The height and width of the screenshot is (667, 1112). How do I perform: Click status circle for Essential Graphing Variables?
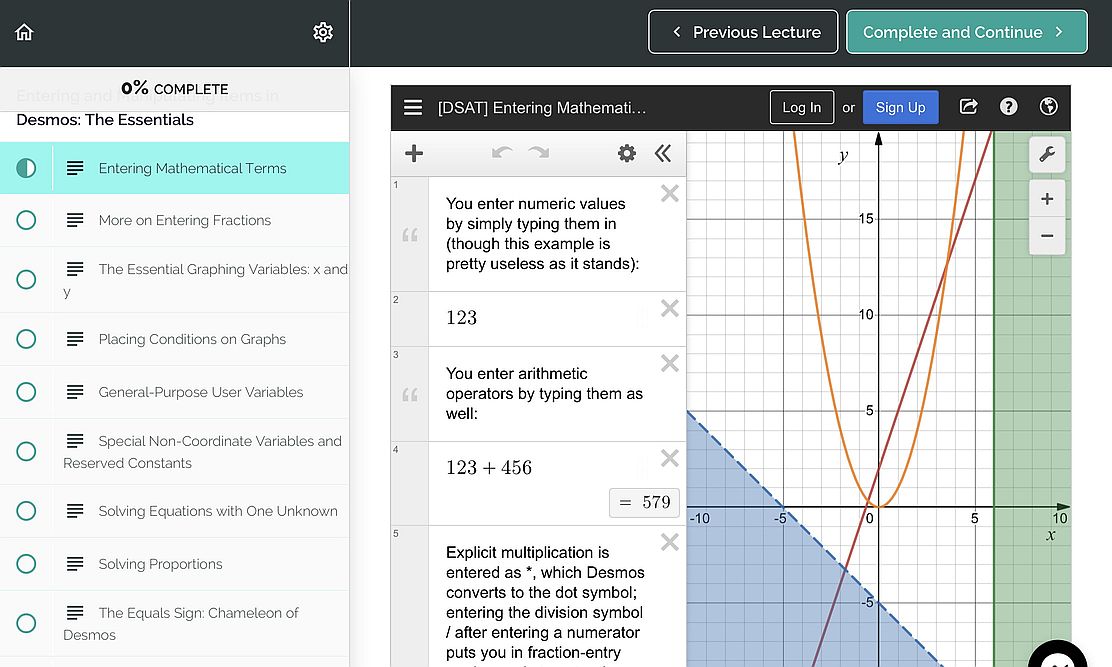[26, 279]
